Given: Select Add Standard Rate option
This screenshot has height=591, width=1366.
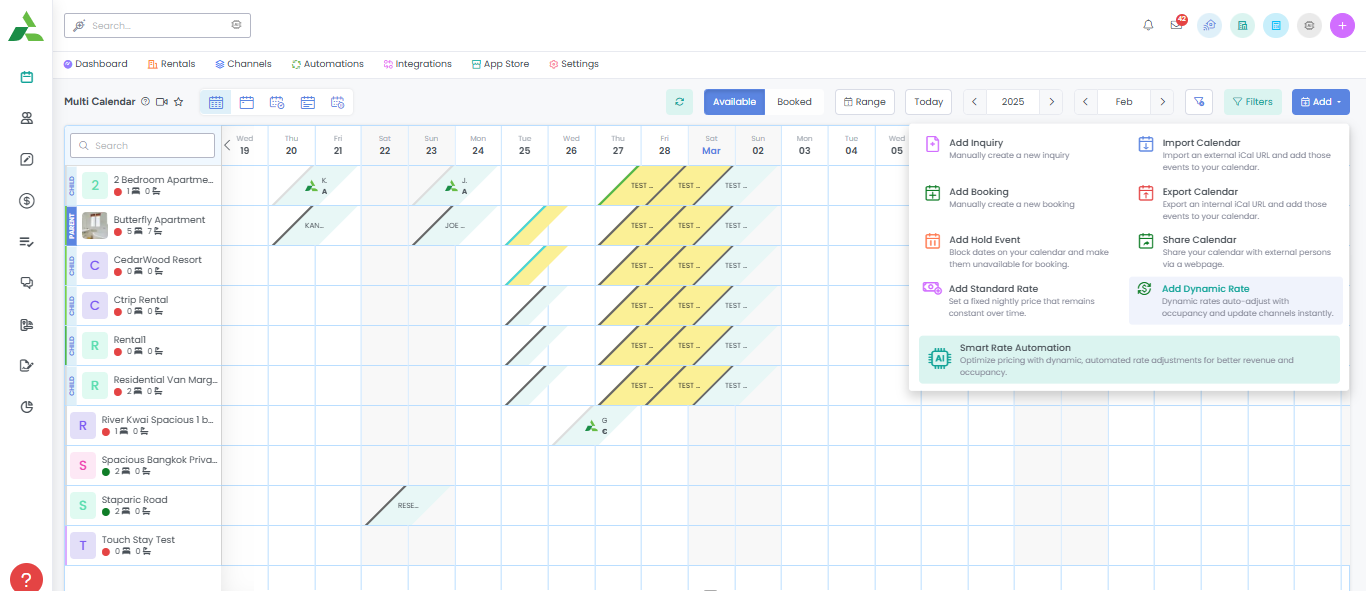Looking at the screenshot, I should pyautogui.click(x=1019, y=301).
